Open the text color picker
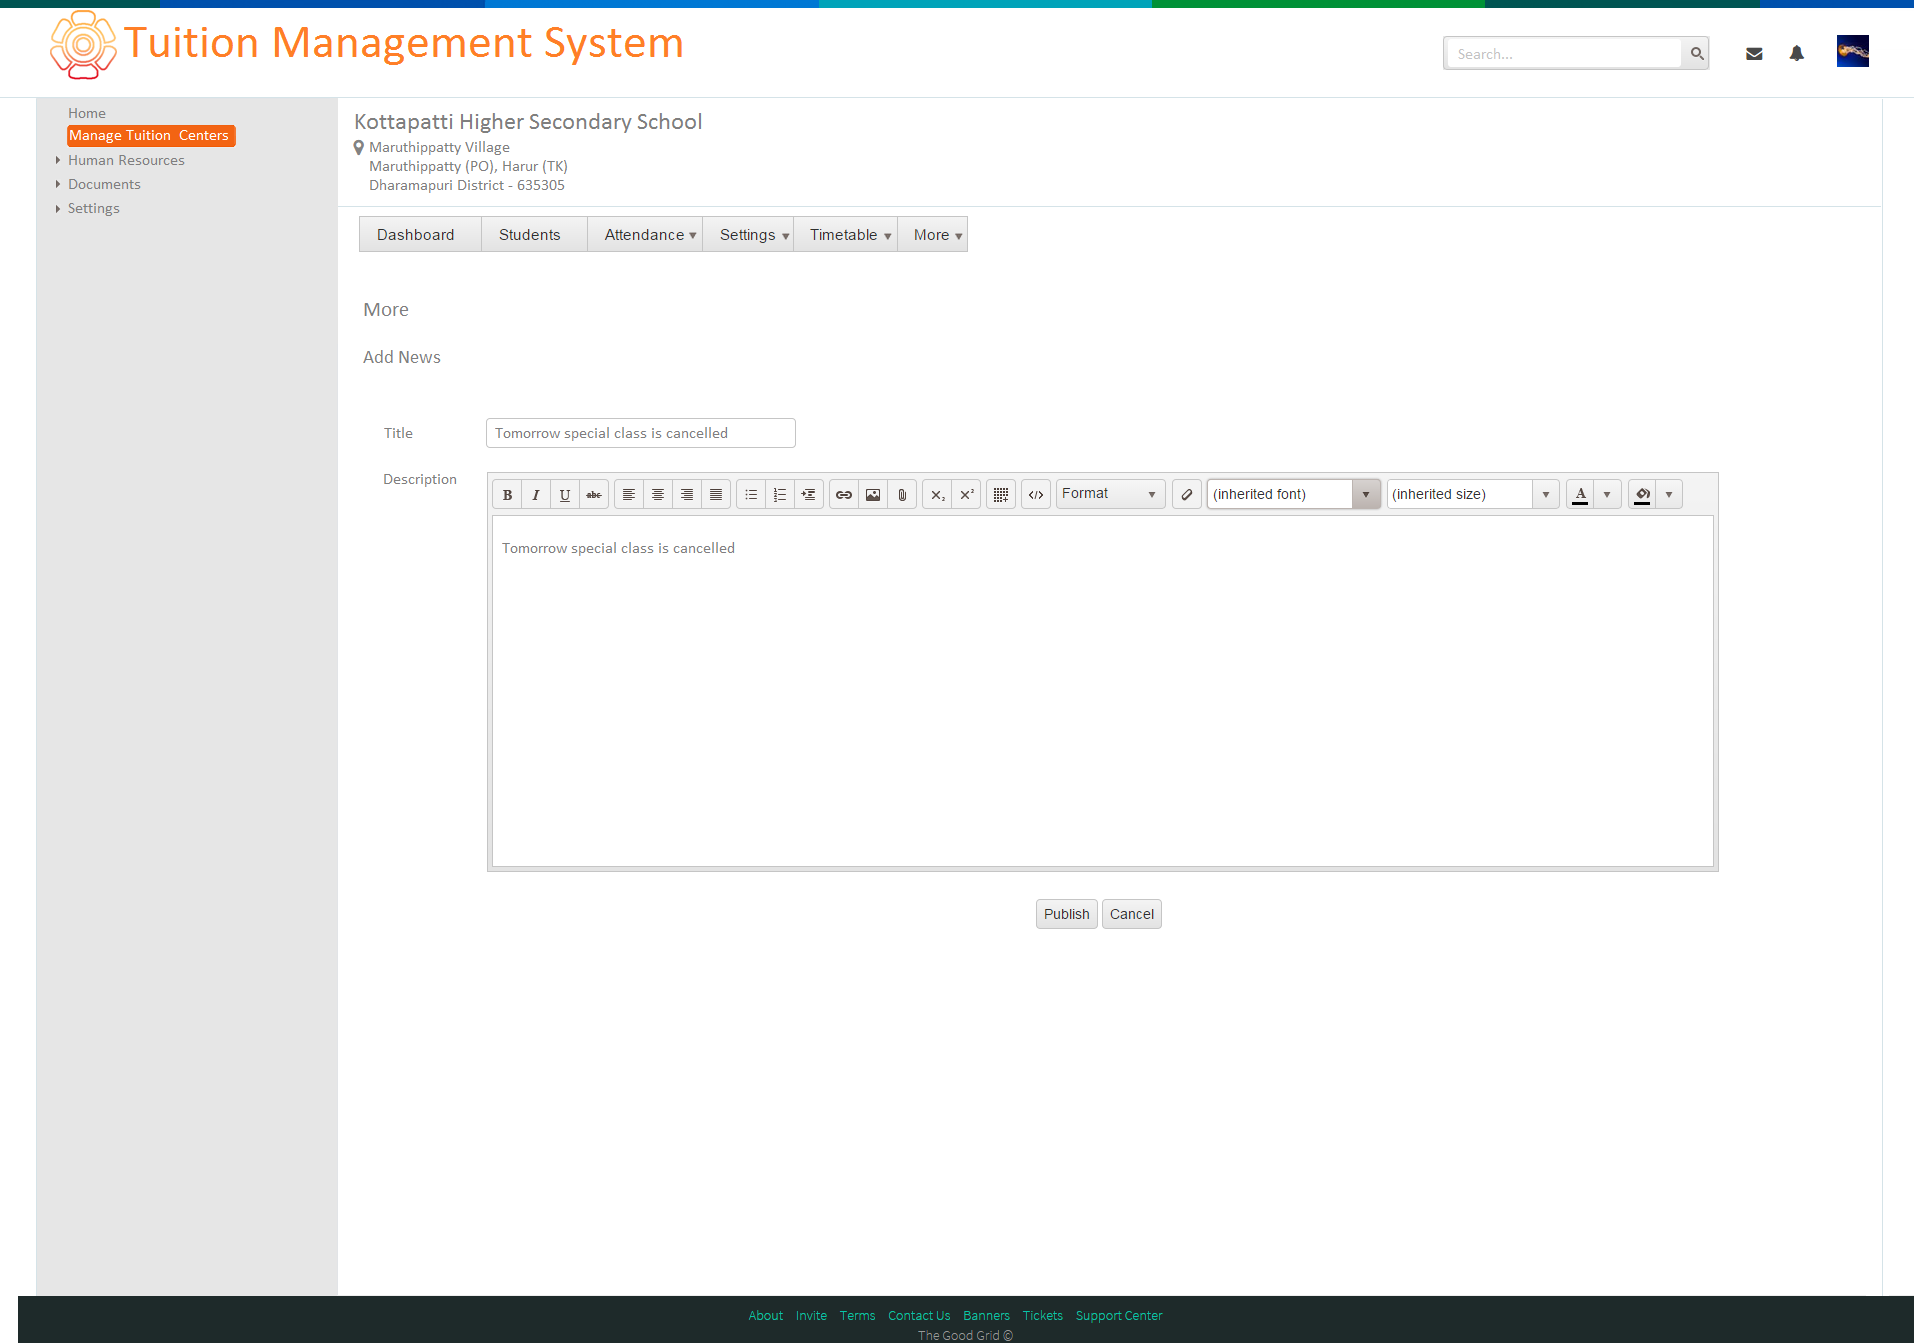The image size is (1914, 1343). [x=1580, y=494]
